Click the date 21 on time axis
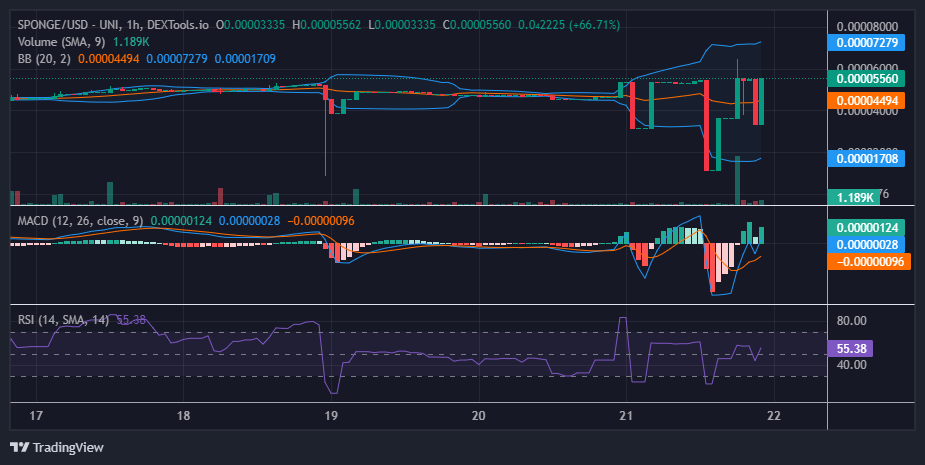 (626, 415)
